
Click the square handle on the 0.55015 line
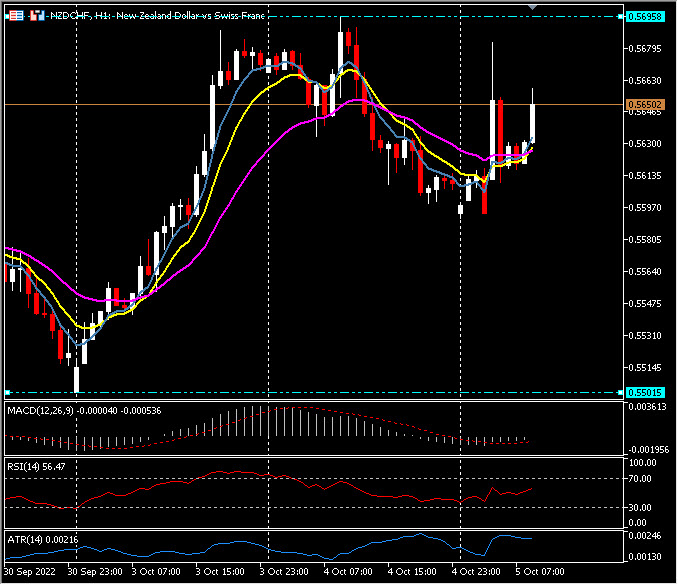tap(7, 392)
